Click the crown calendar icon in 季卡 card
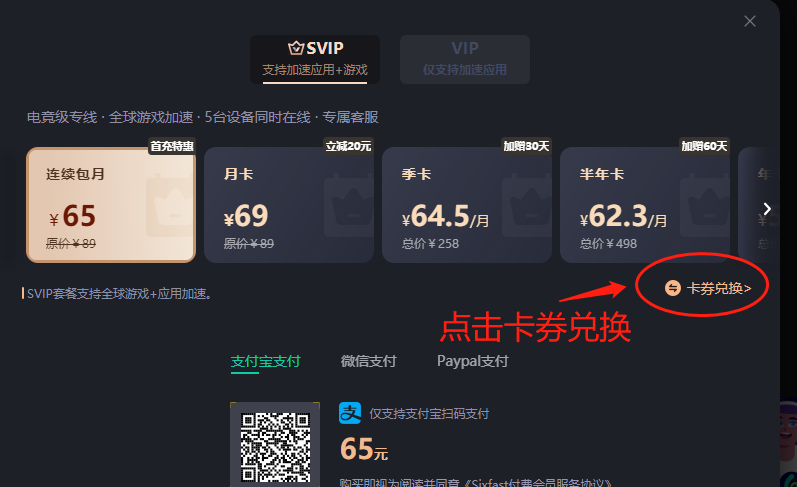The image size is (797, 487). click(527, 205)
